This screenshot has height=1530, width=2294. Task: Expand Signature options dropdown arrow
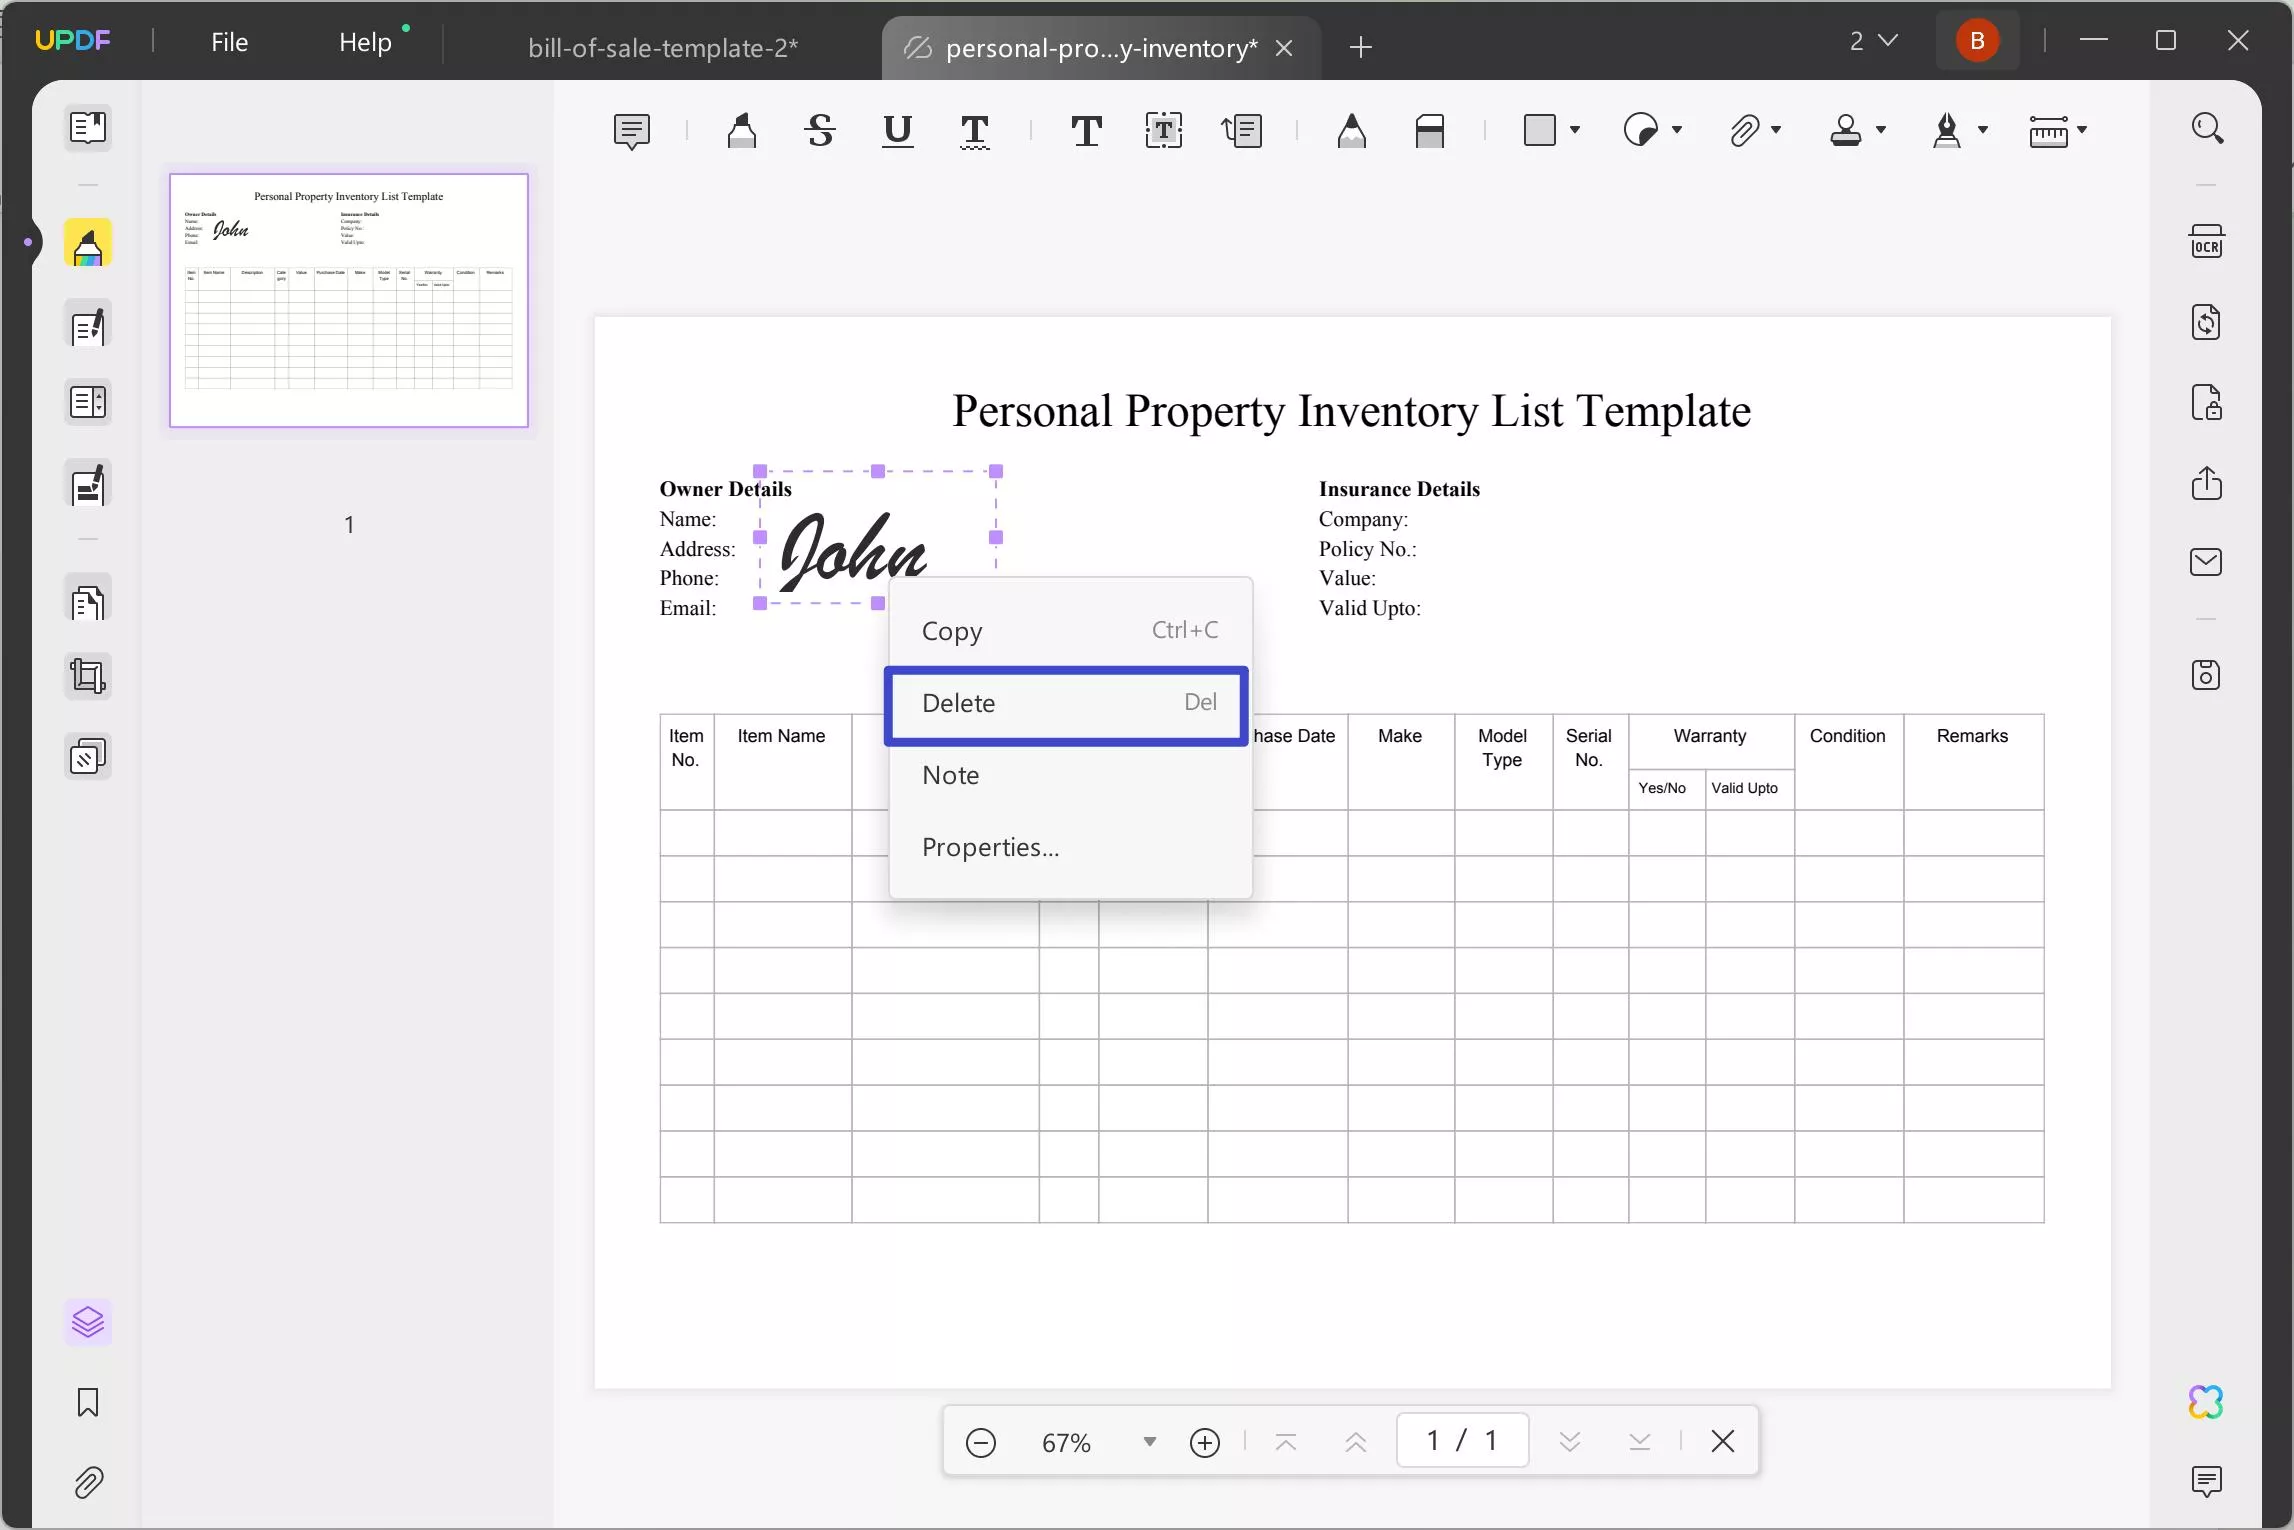pyautogui.click(x=1983, y=130)
